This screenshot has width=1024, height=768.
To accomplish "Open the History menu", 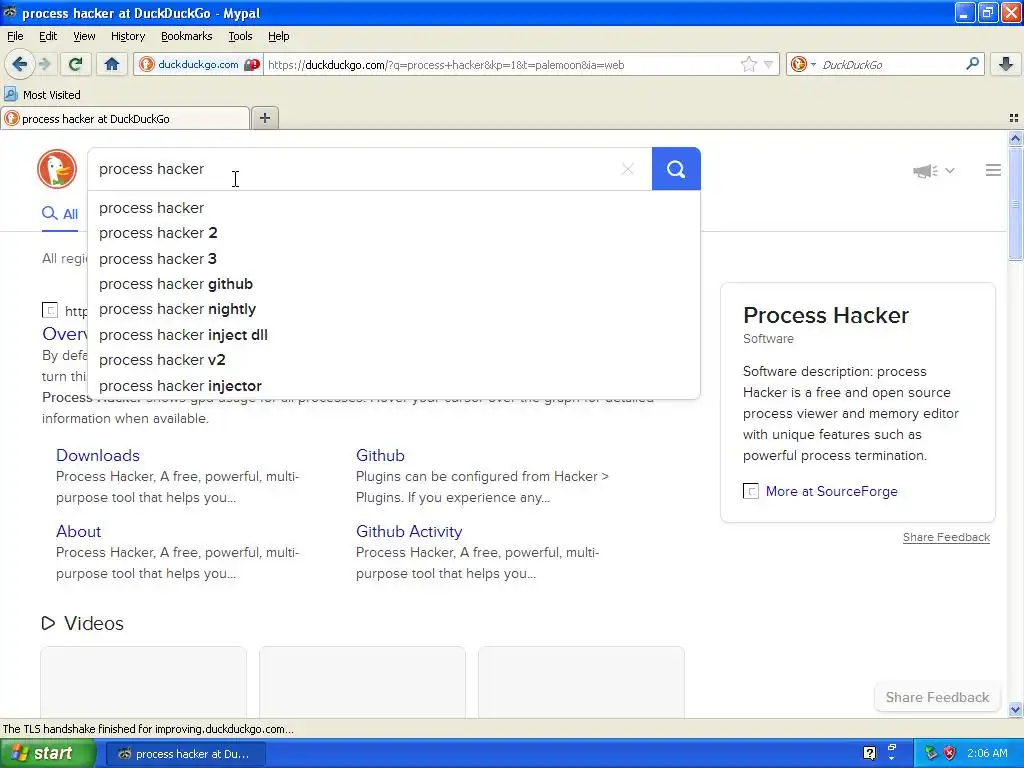I will tap(128, 36).
